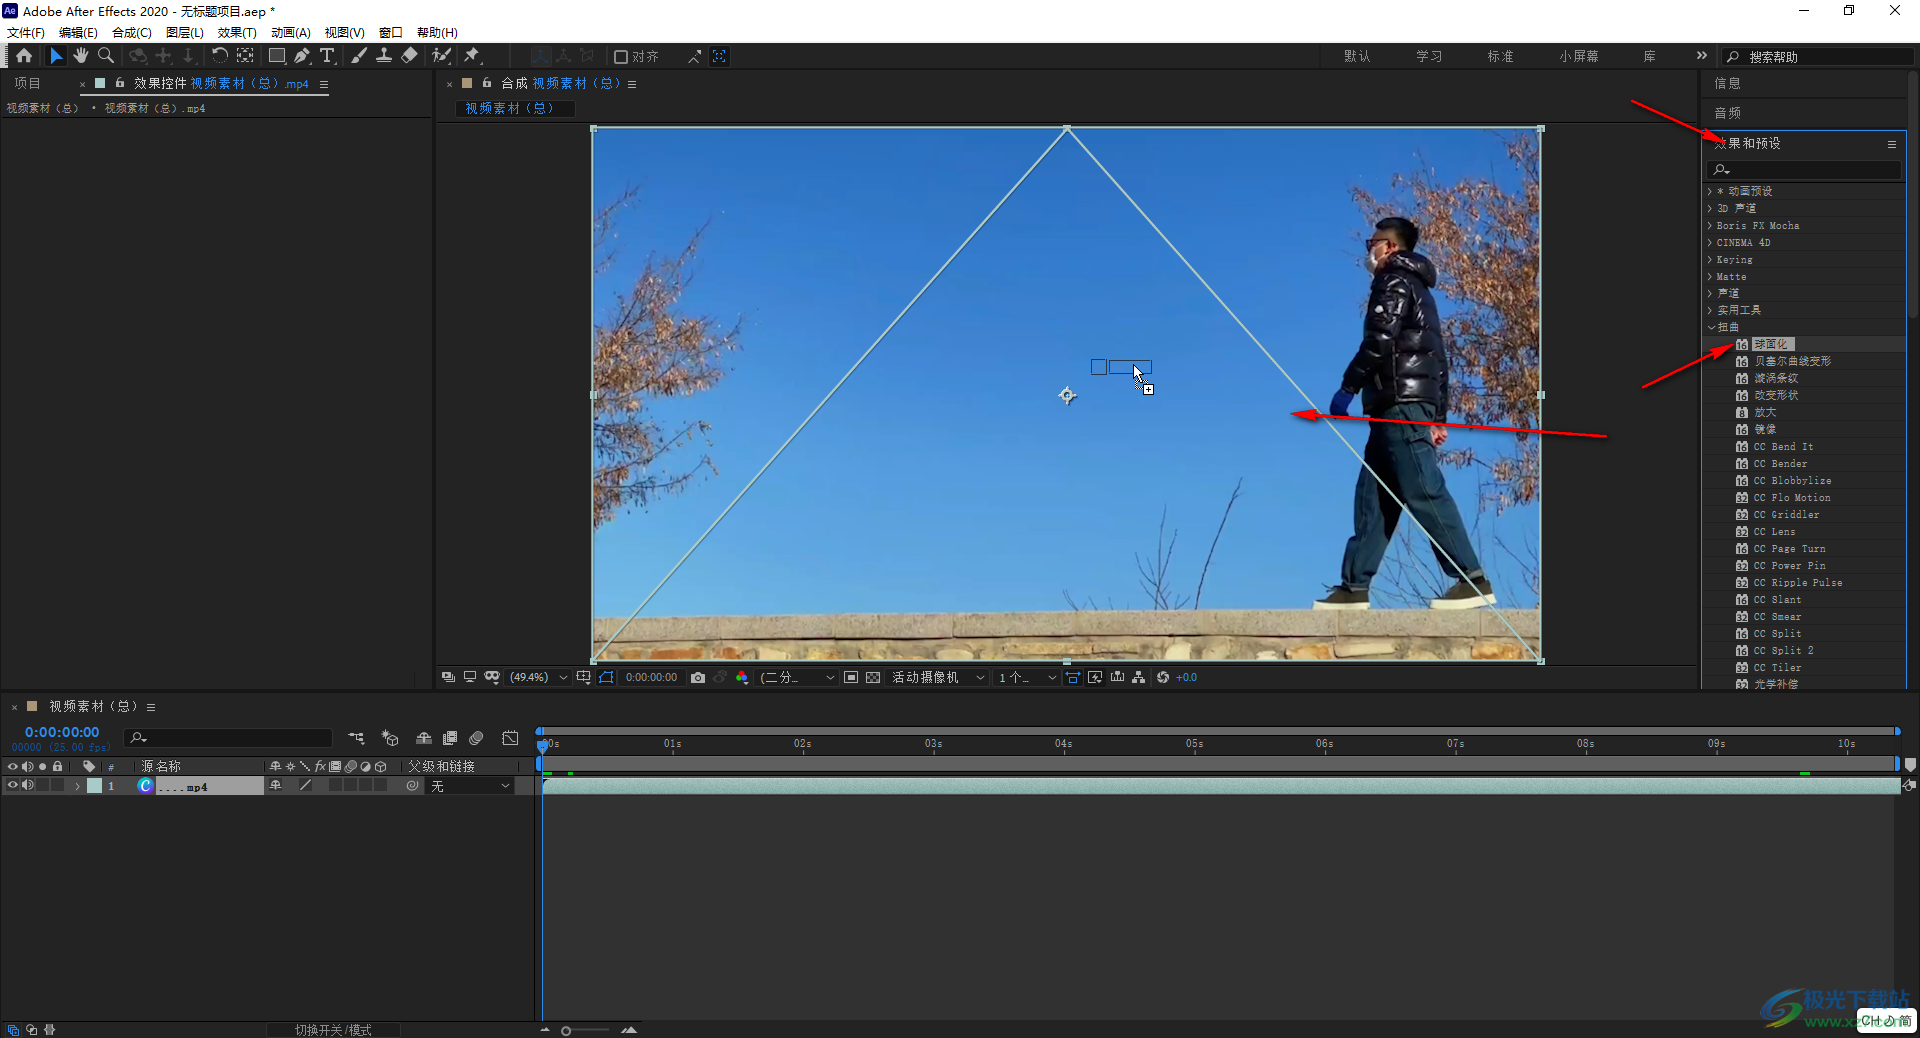The image size is (1920, 1038).
Task: Switch to the 项目 panel tab
Action: [x=28, y=83]
